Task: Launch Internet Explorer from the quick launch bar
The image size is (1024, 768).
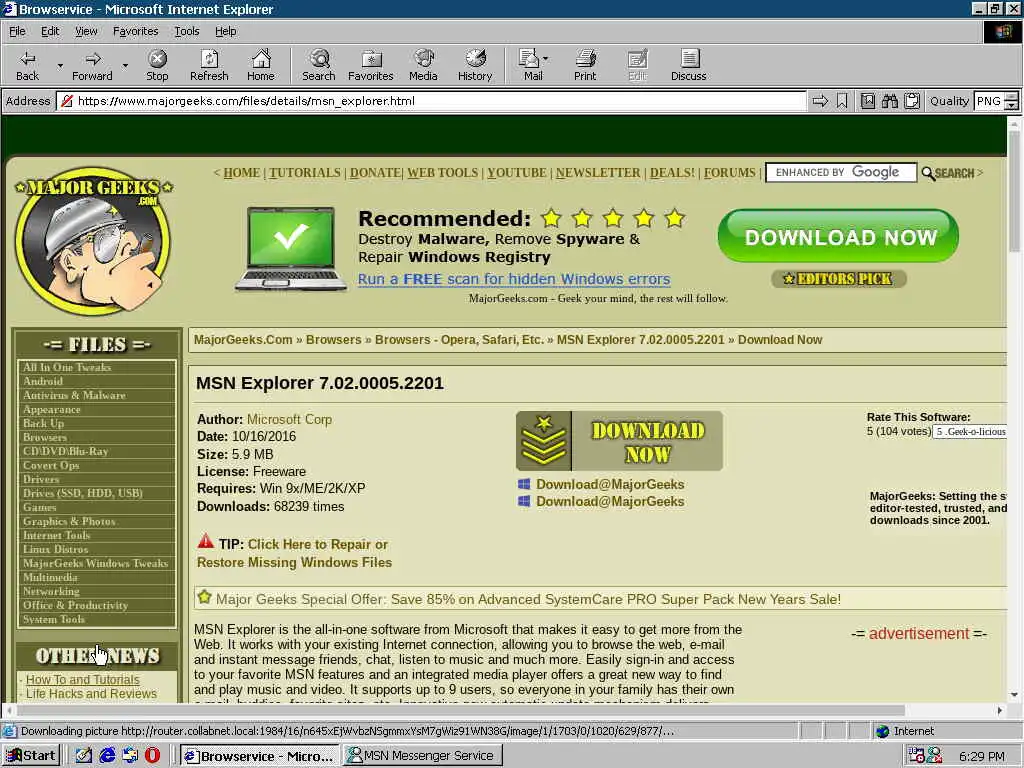Action: 107,756
